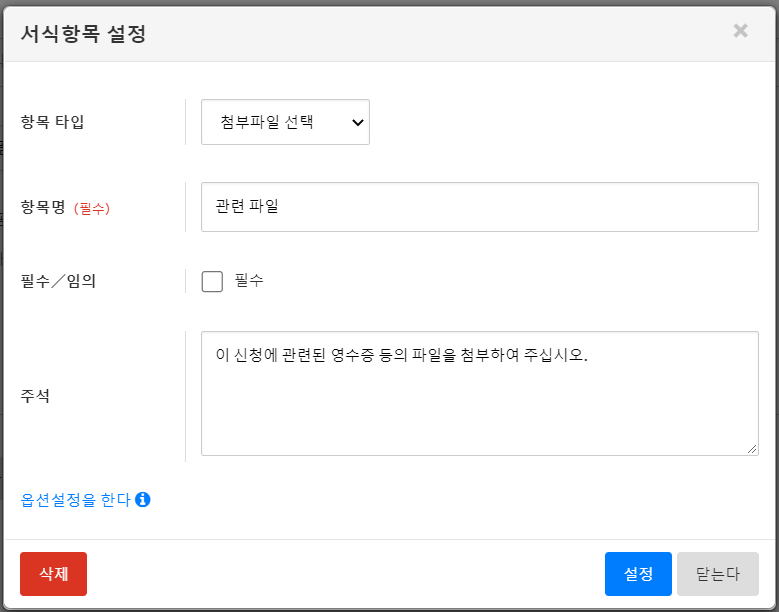
Task: Click the blue info icon beside 옵션설정을 한다
Action: point(143,500)
